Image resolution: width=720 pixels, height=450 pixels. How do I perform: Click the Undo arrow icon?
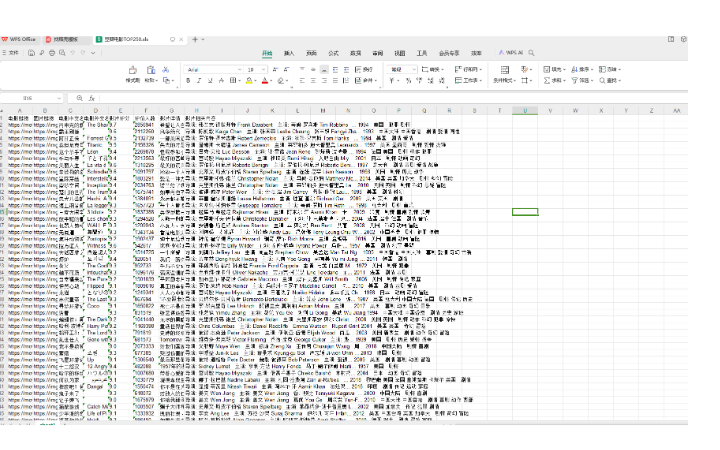click(x=73, y=53)
